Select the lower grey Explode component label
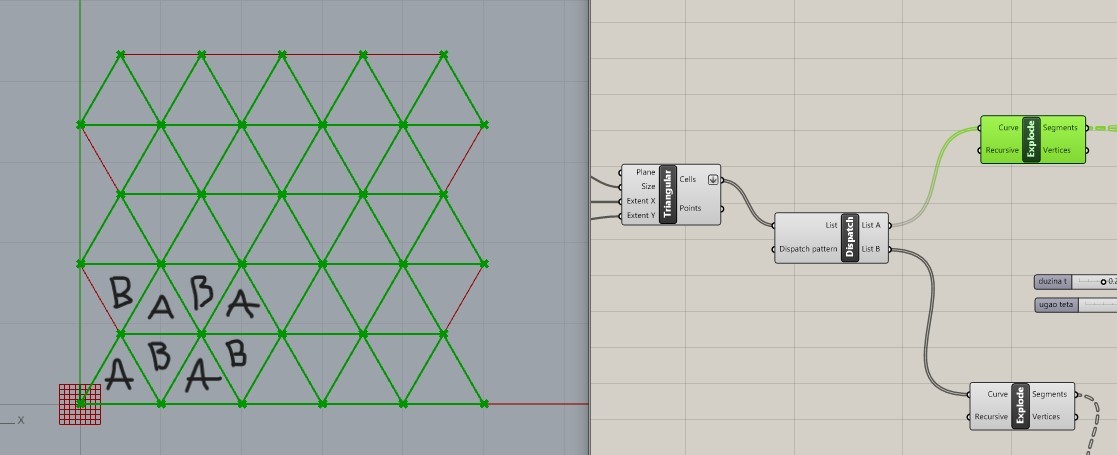Viewport: 1117px width, 455px height. pos(1020,407)
